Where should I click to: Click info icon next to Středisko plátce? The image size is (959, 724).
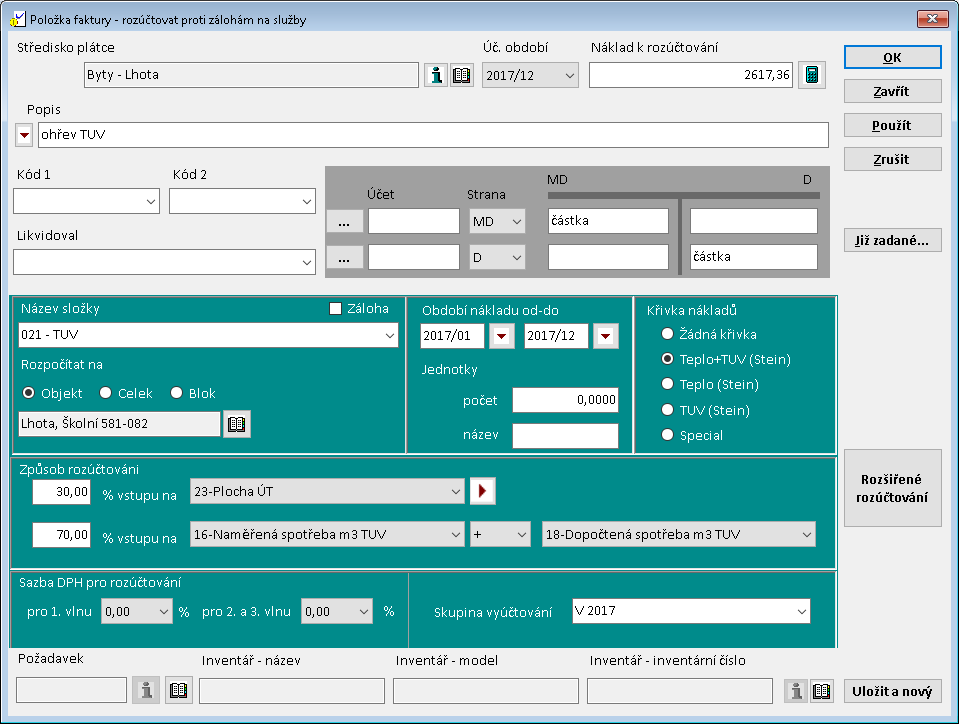click(x=436, y=75)
